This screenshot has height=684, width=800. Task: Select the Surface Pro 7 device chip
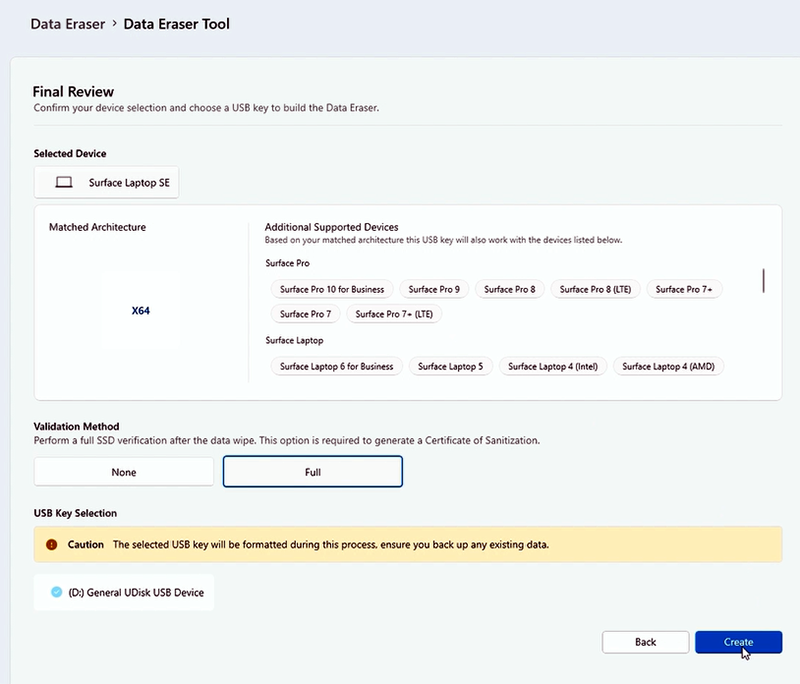point(305,313)
